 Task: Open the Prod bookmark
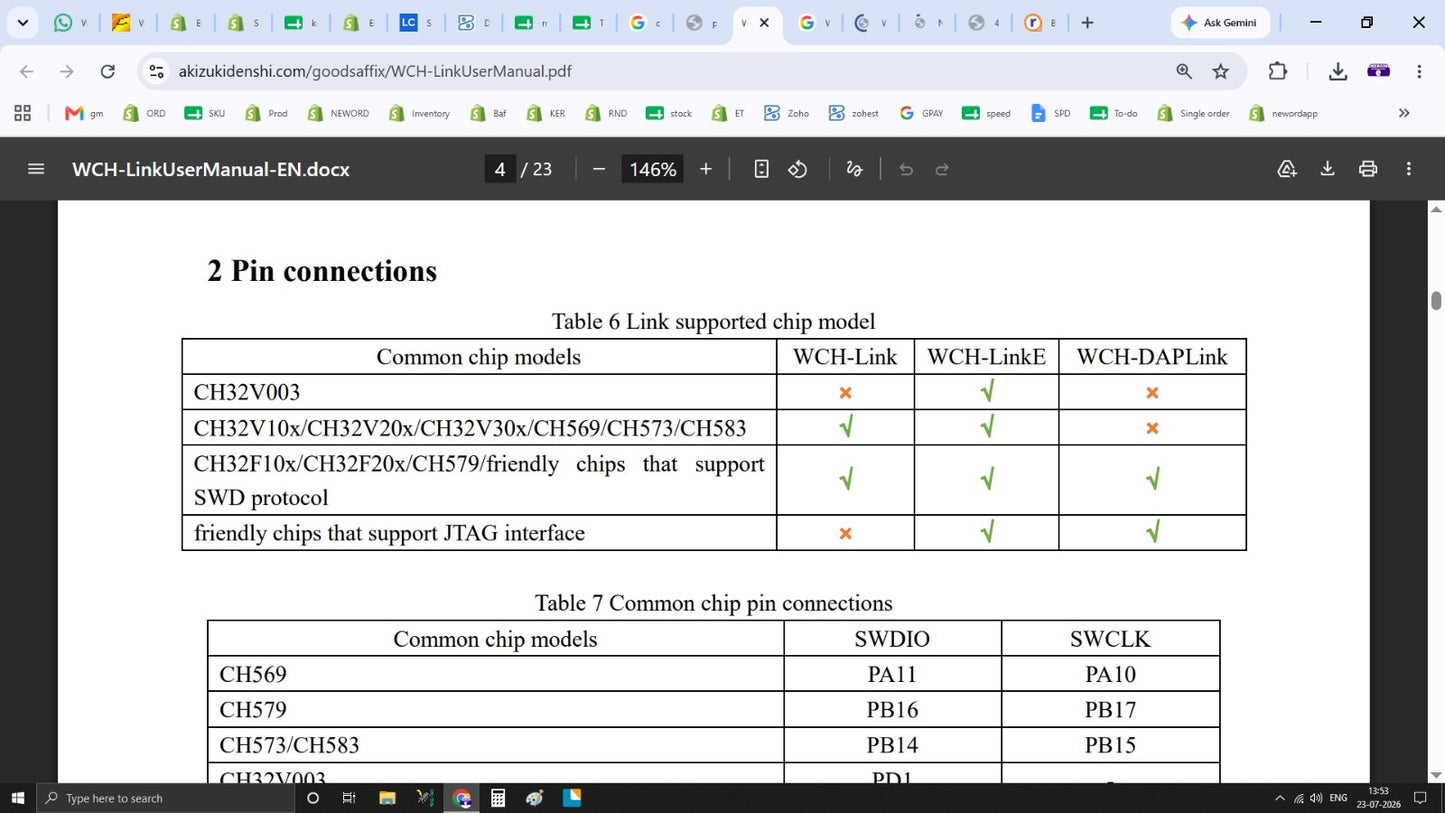[266, 113]
